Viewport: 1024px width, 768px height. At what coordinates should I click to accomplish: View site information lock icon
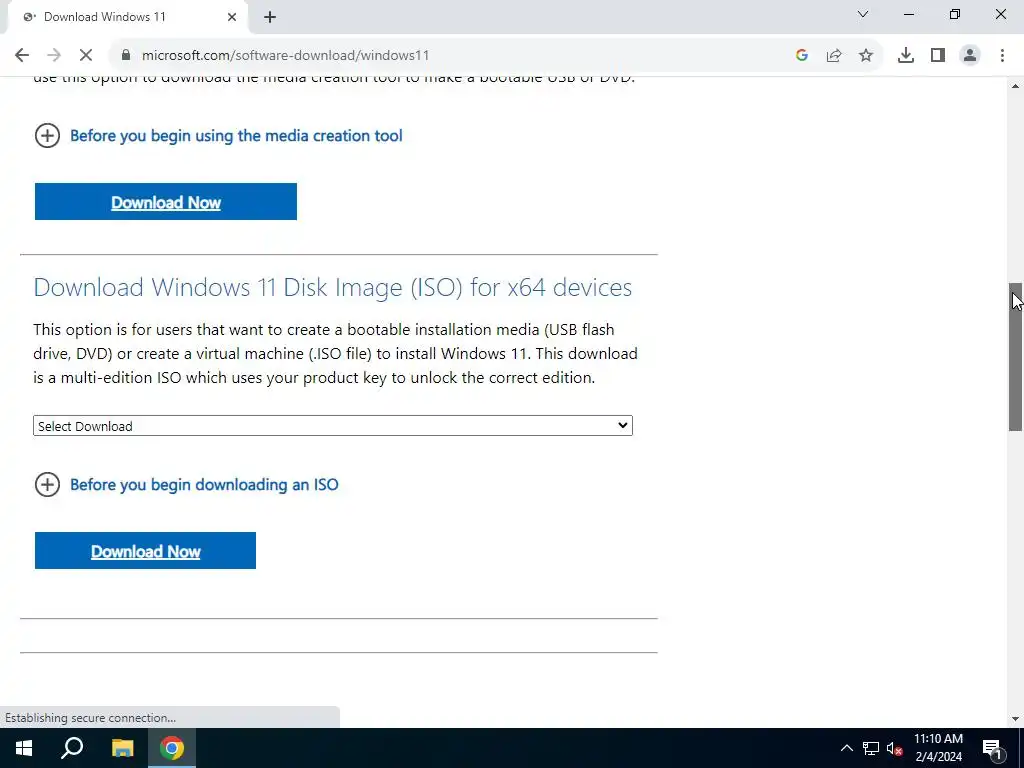coord(126,55)
